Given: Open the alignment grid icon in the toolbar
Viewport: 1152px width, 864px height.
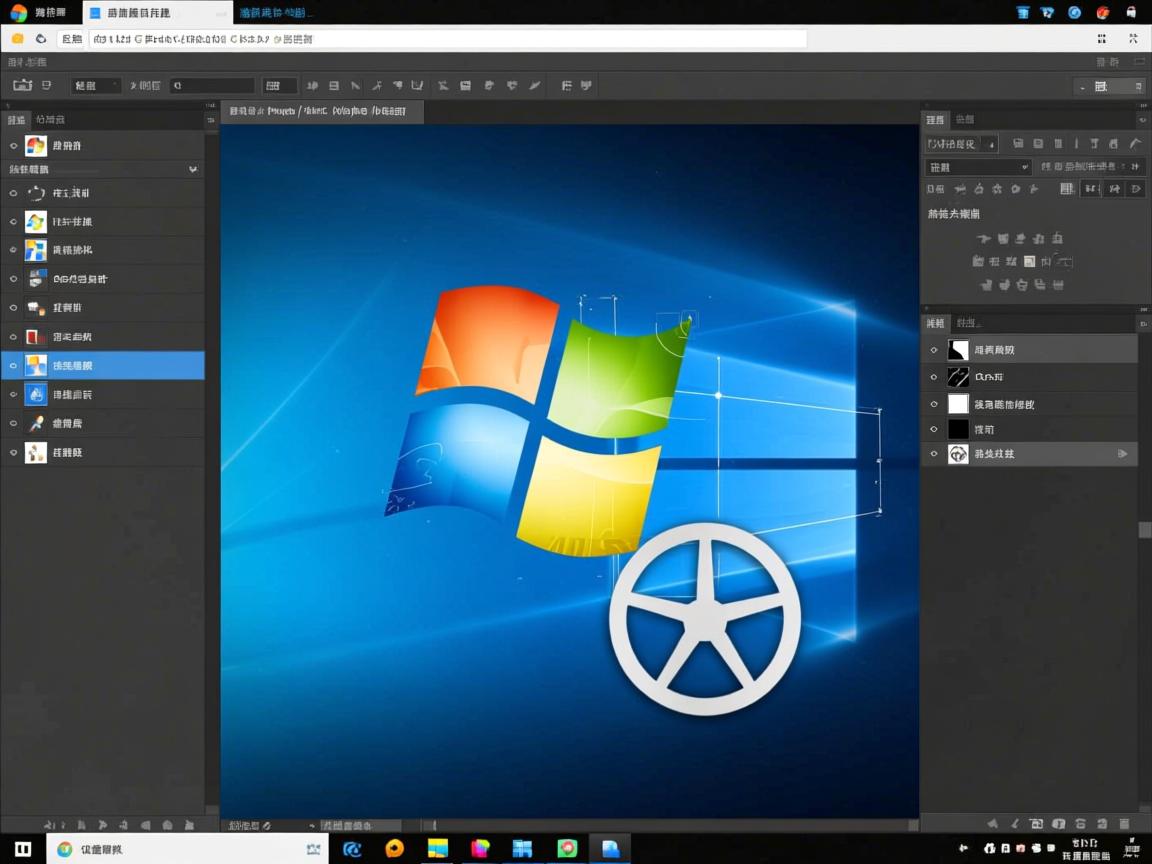Looking at the screenshot, I should [277, 85].
